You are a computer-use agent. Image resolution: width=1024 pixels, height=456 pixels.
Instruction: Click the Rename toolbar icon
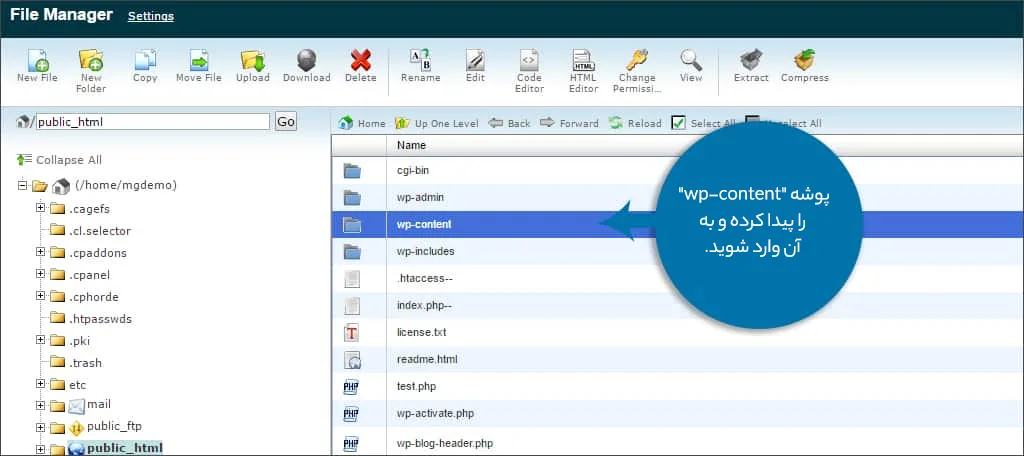pyautogui.click(x=421, y=66)
